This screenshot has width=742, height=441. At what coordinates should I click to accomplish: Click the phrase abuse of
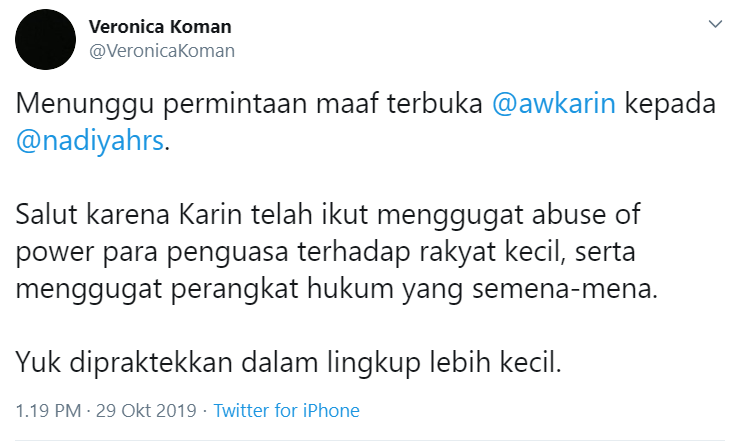pos(586,214)
